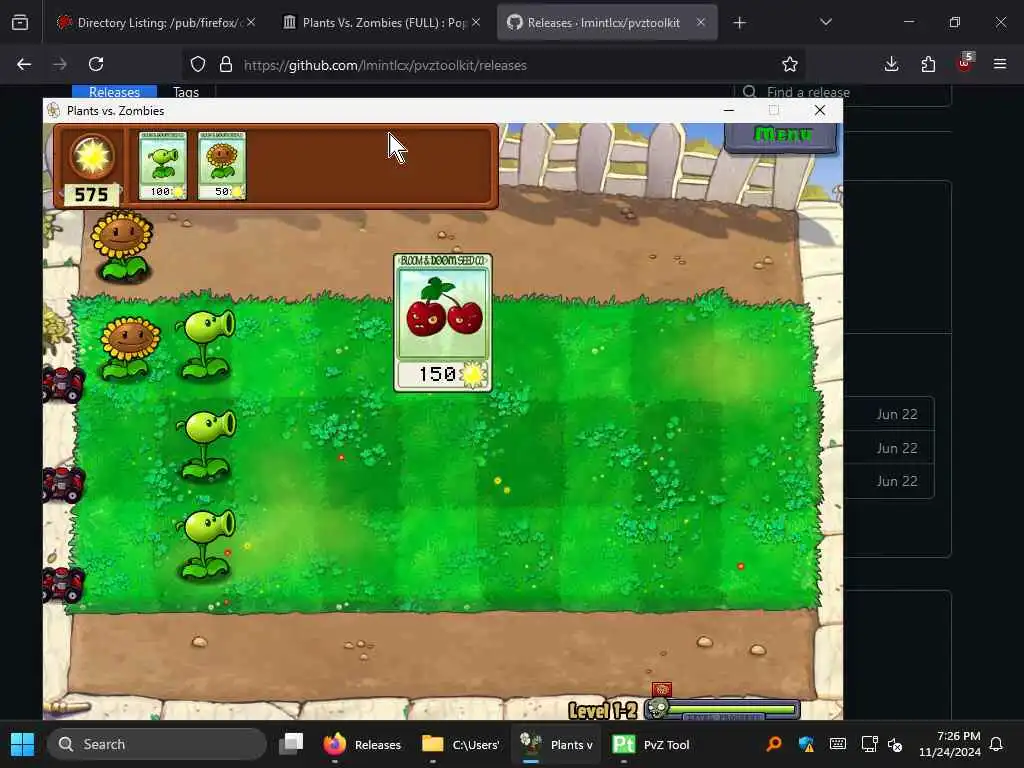
Task: Click the Cherry Bomb seed packet reward
Action: pyautogui.click(x=443, y=323)
